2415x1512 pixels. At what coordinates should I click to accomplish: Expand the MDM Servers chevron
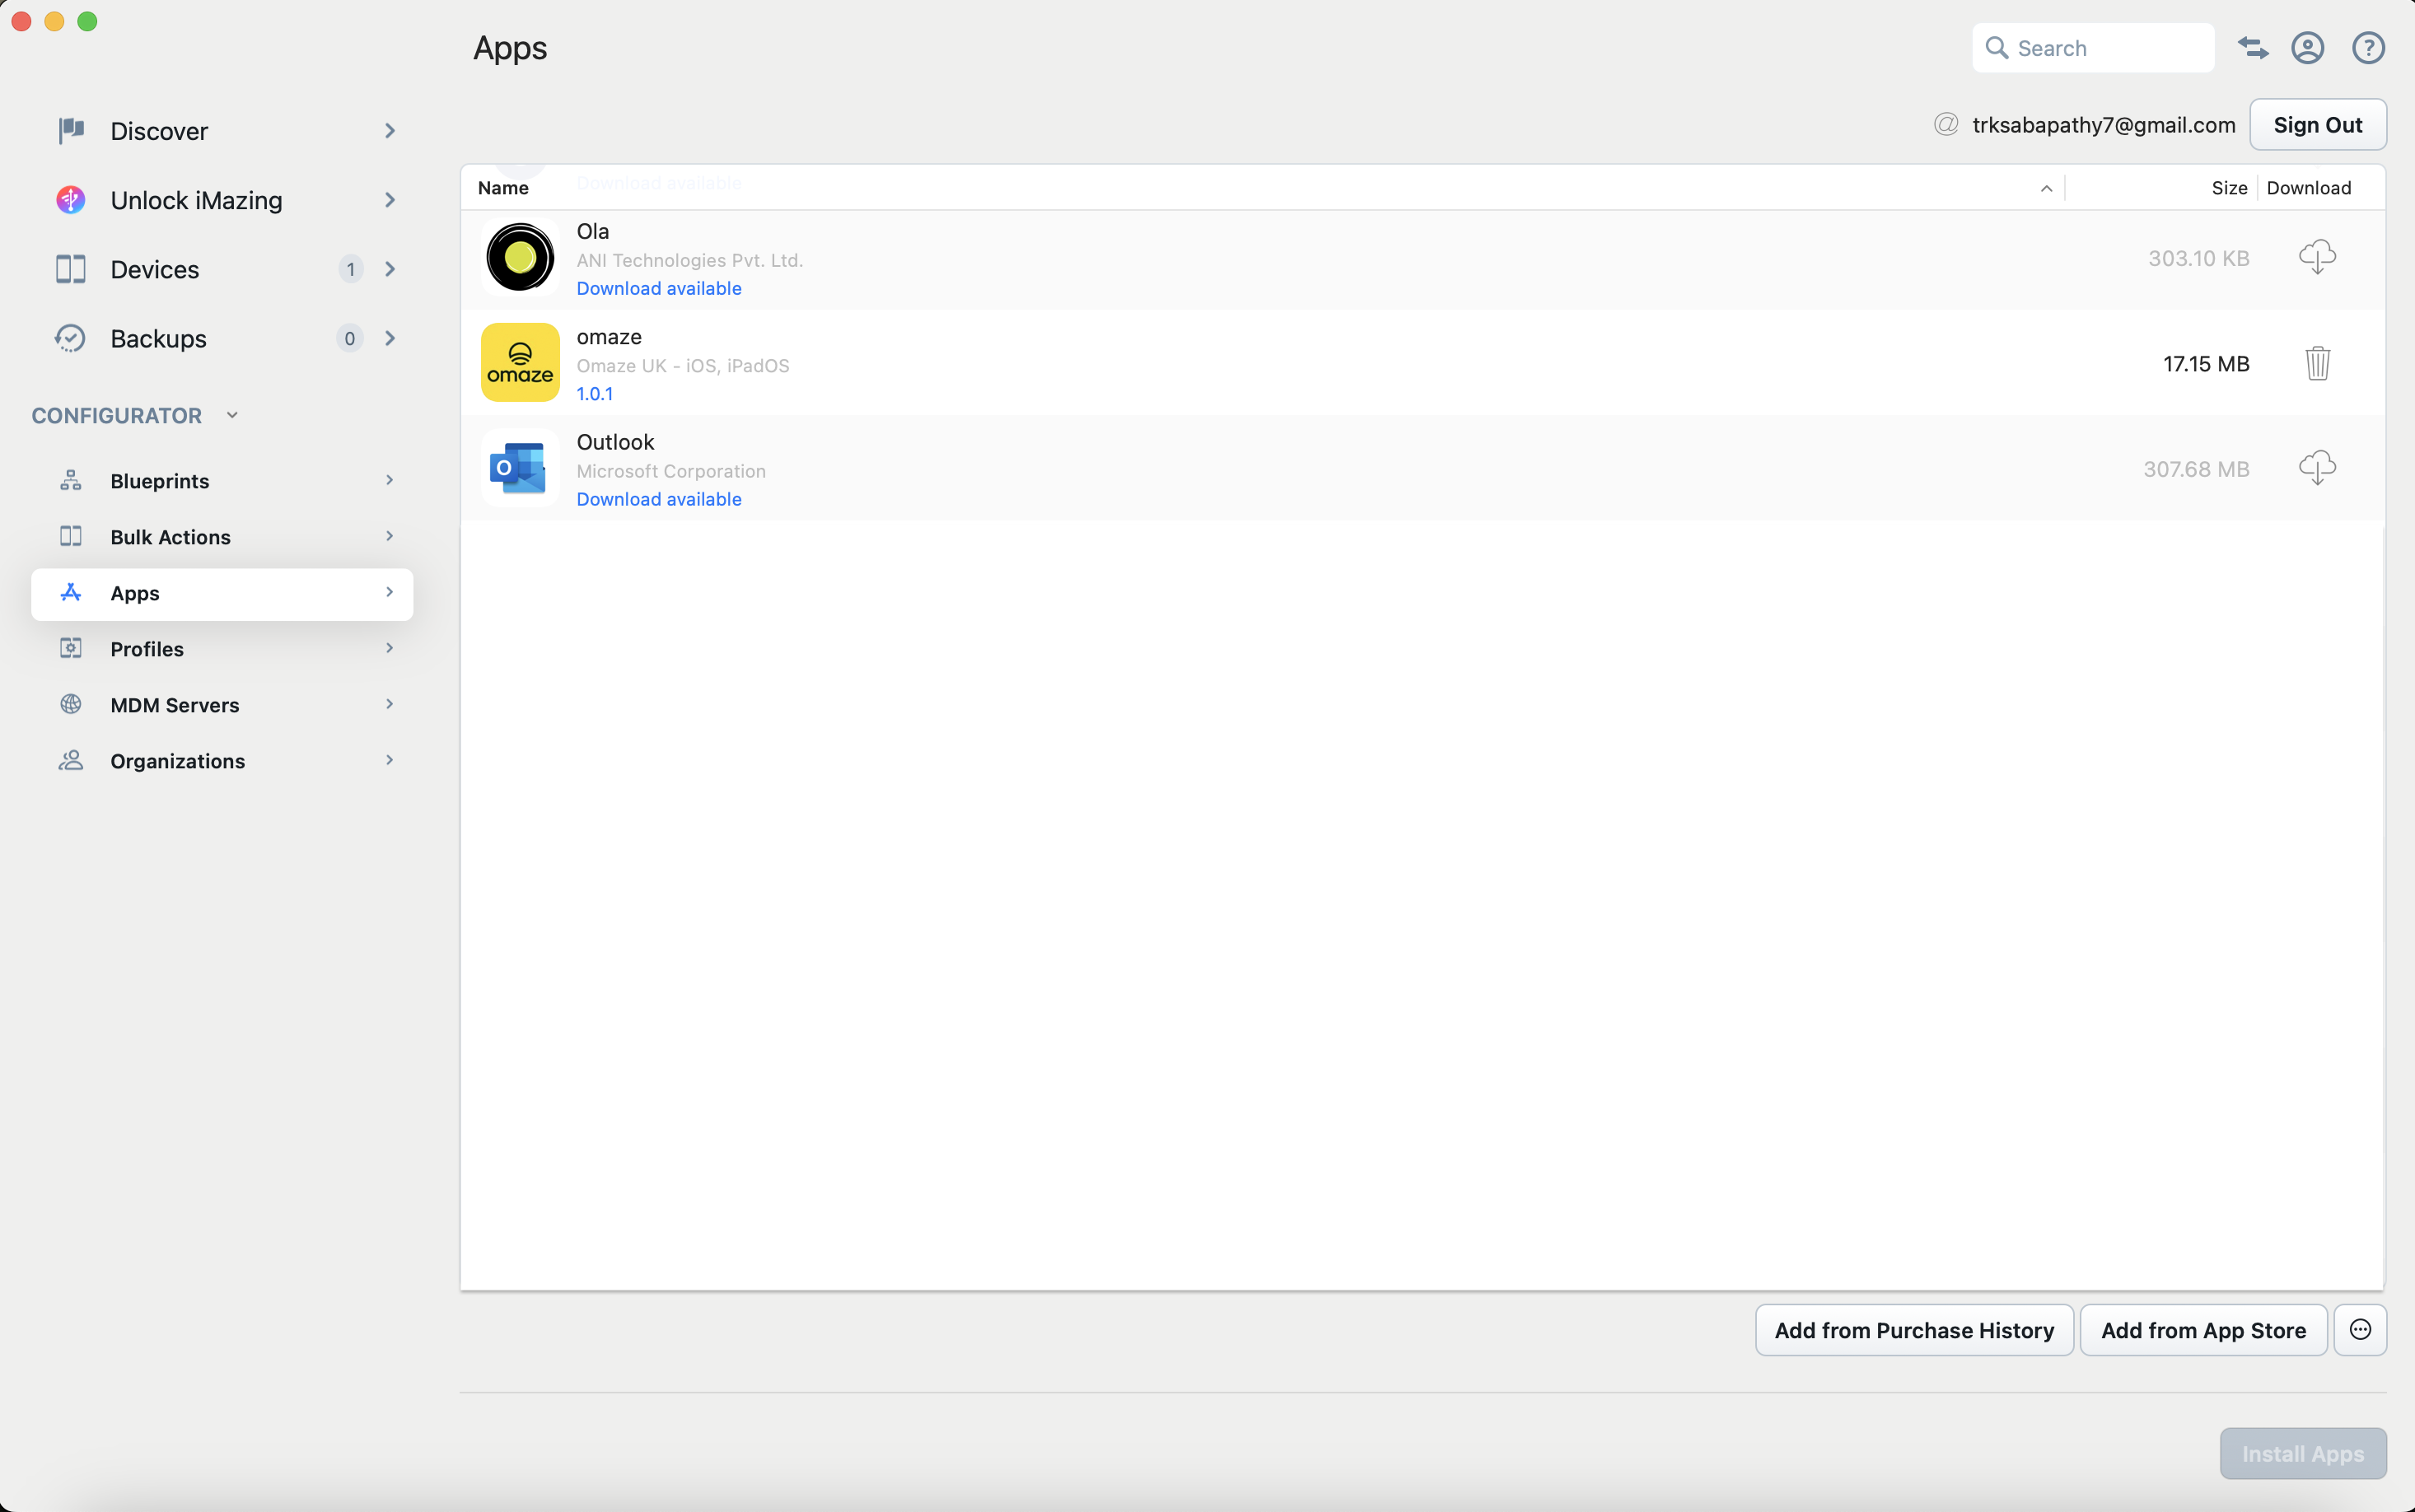point(390,704)
